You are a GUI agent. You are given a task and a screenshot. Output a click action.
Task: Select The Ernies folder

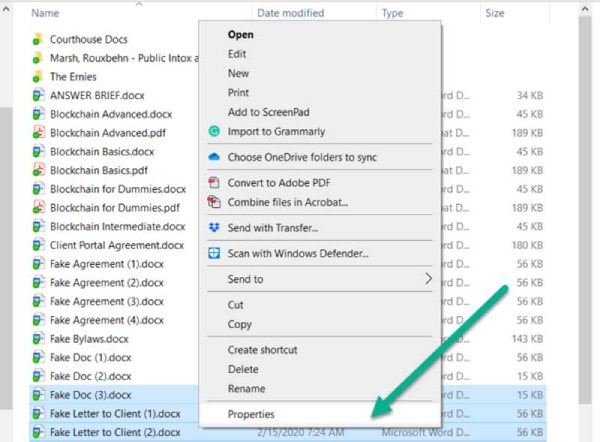(72, 77)
